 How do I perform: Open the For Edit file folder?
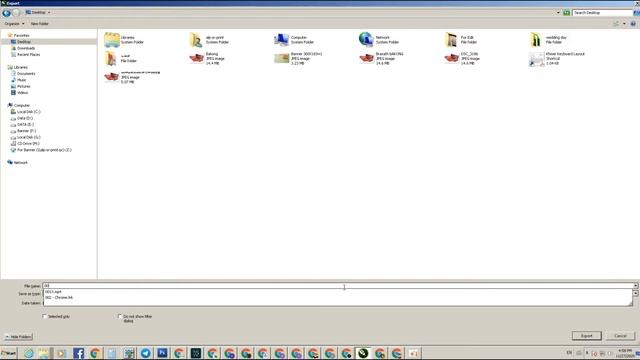point(451,40)
